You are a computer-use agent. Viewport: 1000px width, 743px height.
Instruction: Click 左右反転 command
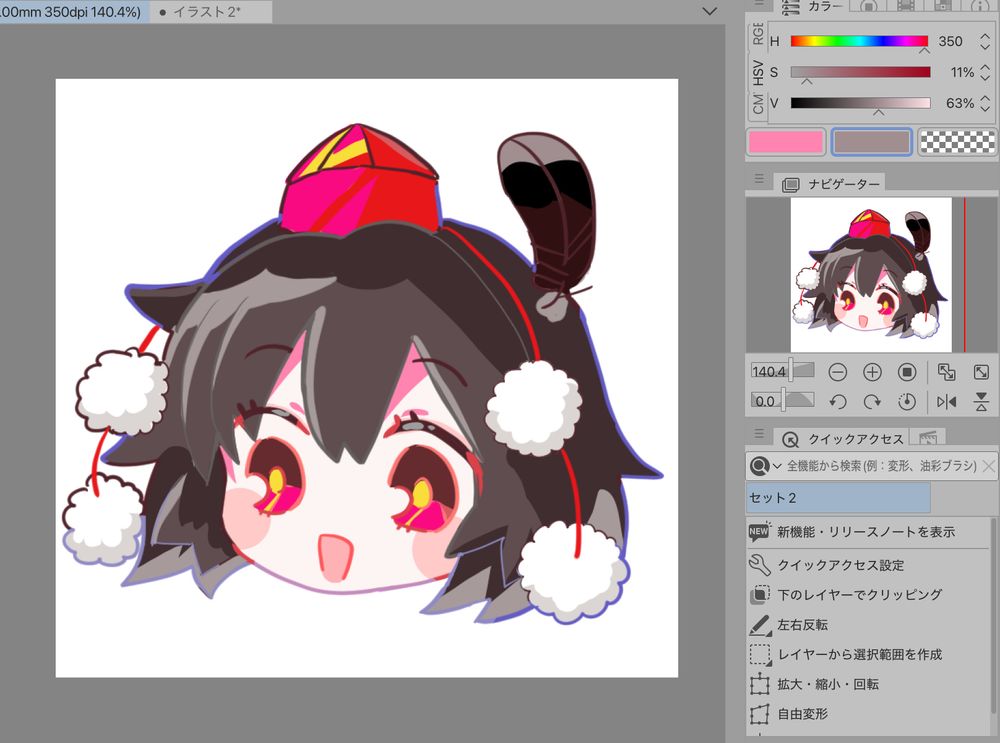(x=802, y=625)
